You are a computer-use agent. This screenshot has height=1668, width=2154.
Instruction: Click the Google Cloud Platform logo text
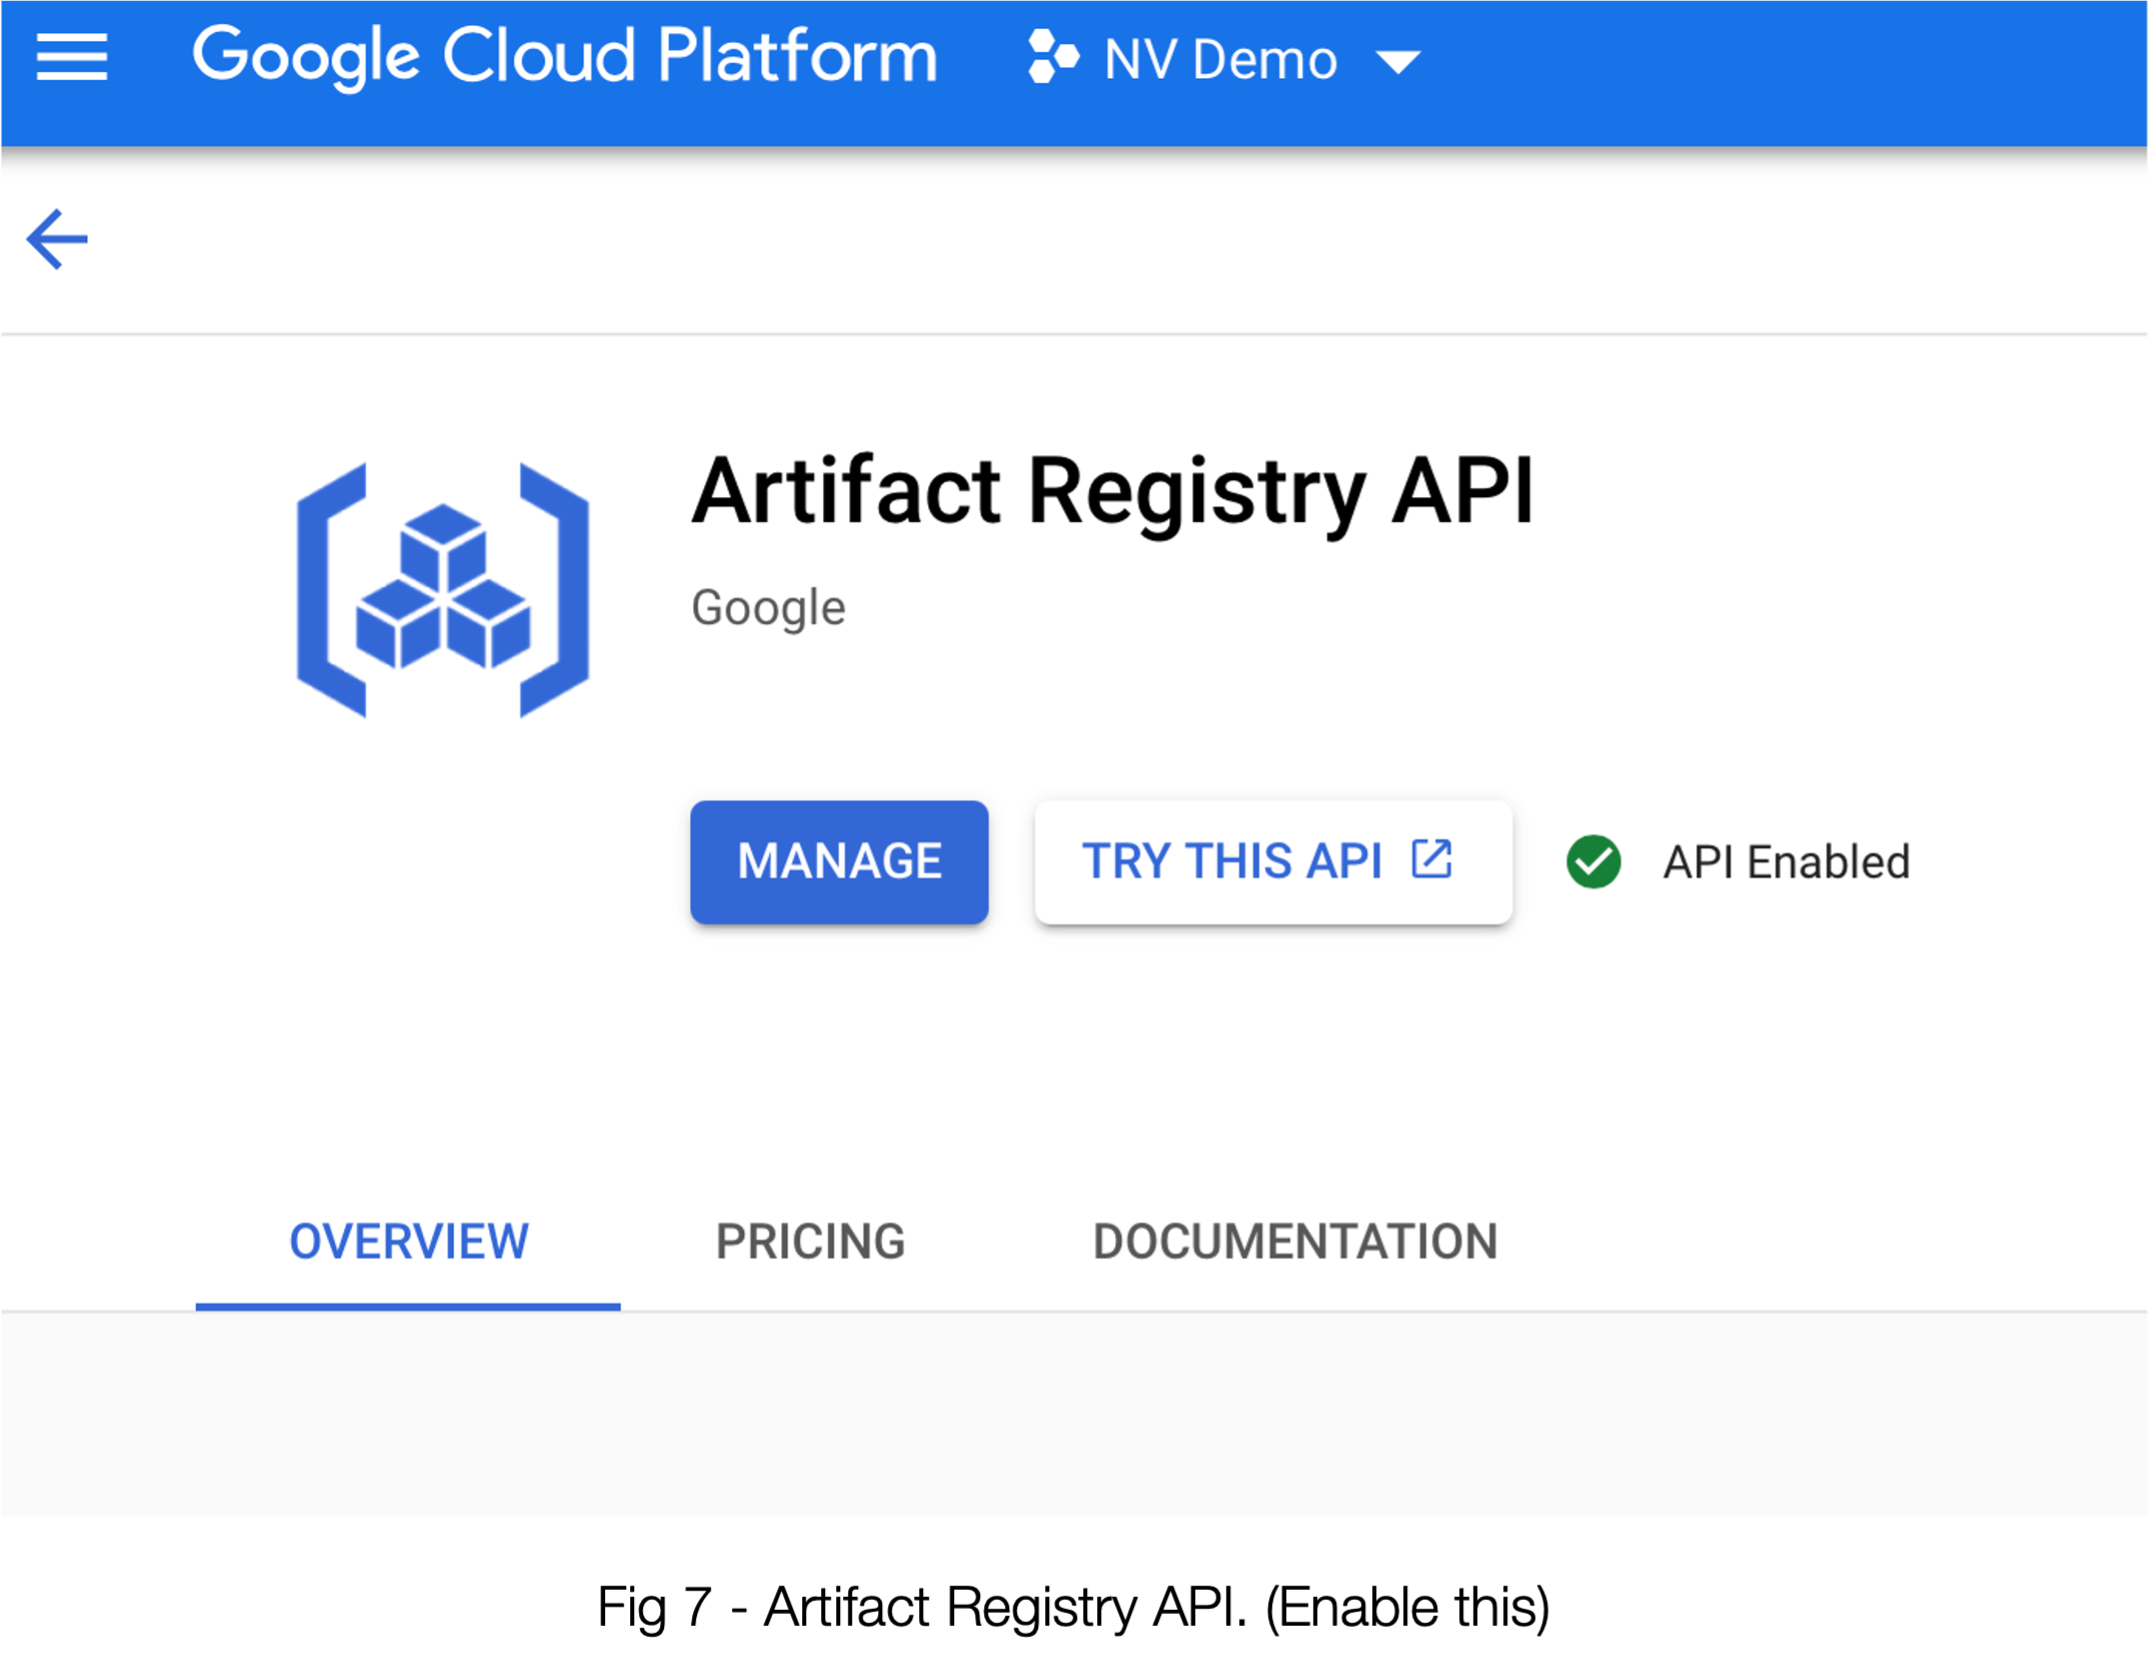click(x=565, y=57)
